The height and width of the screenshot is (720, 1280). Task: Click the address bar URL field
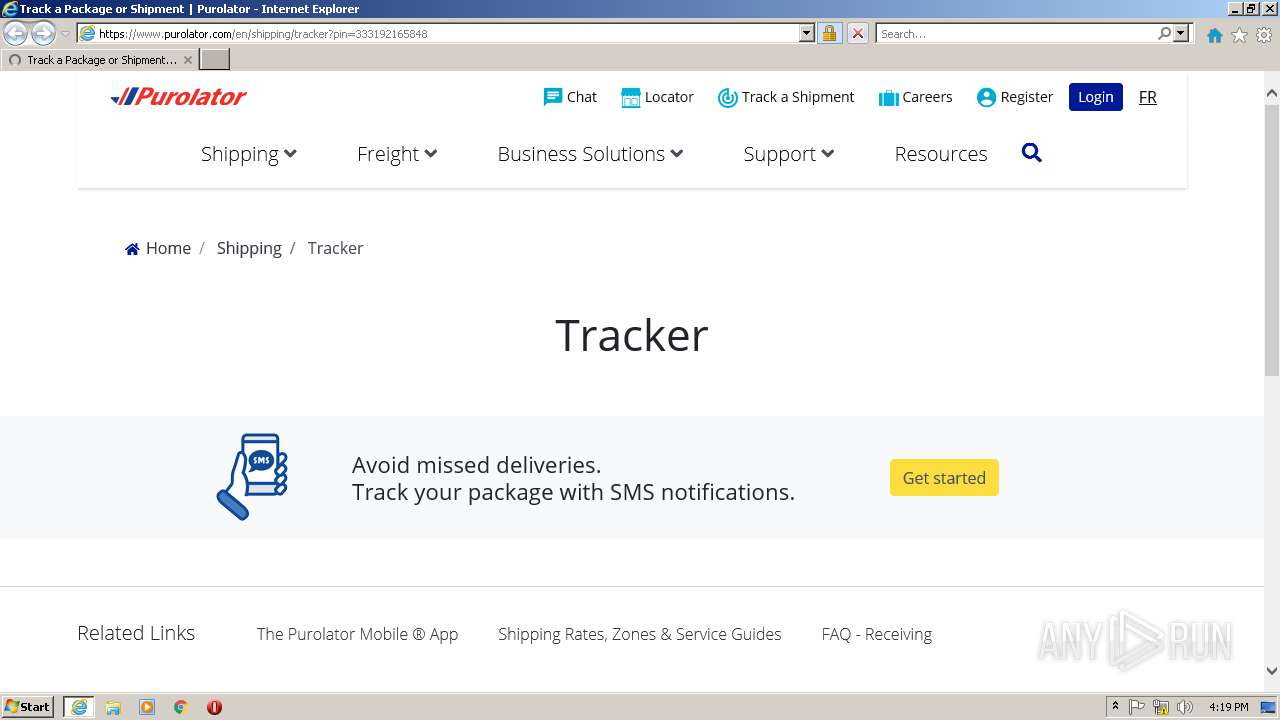pyautogui.click(x=447, y=33)
